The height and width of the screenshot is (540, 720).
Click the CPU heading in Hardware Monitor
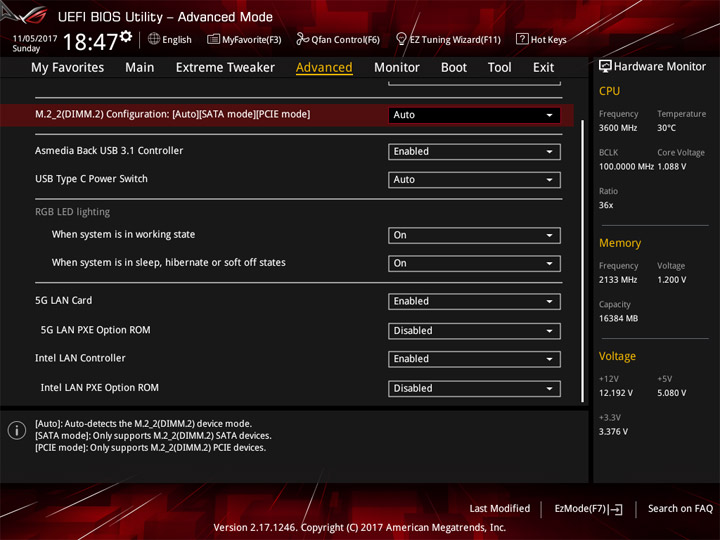coord(609,91)
